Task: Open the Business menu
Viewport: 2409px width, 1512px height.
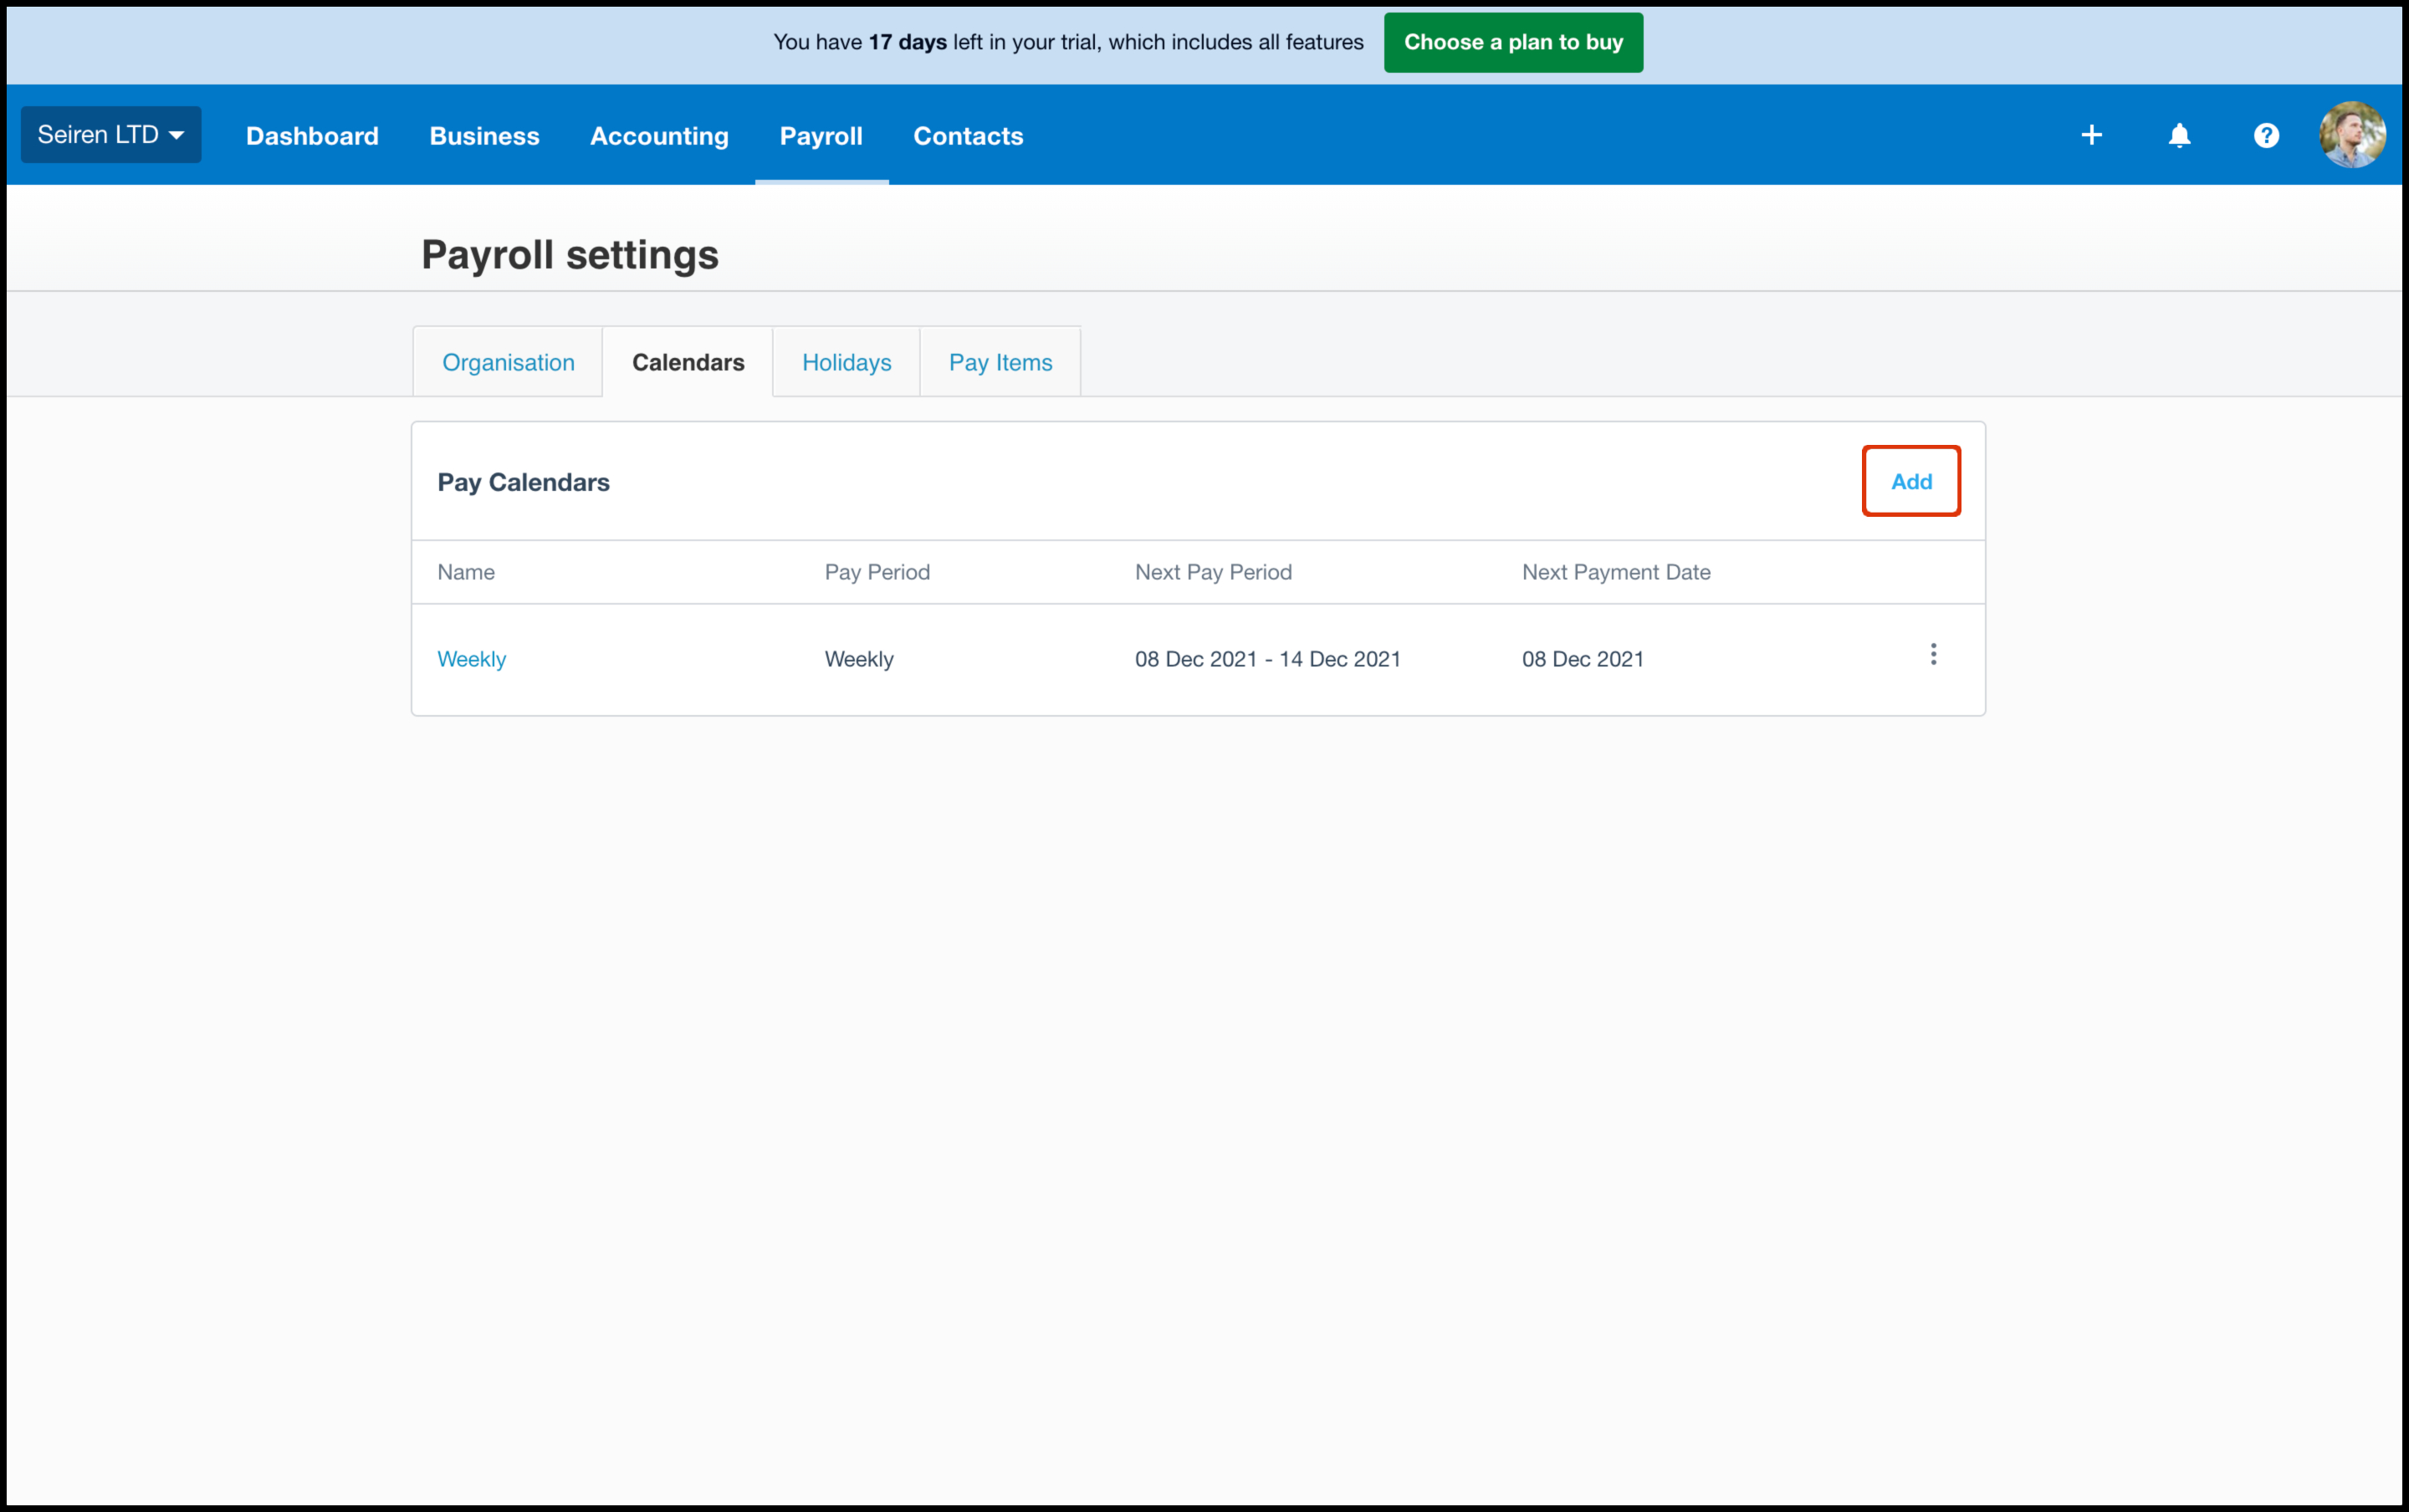Action: coord(484,136)
